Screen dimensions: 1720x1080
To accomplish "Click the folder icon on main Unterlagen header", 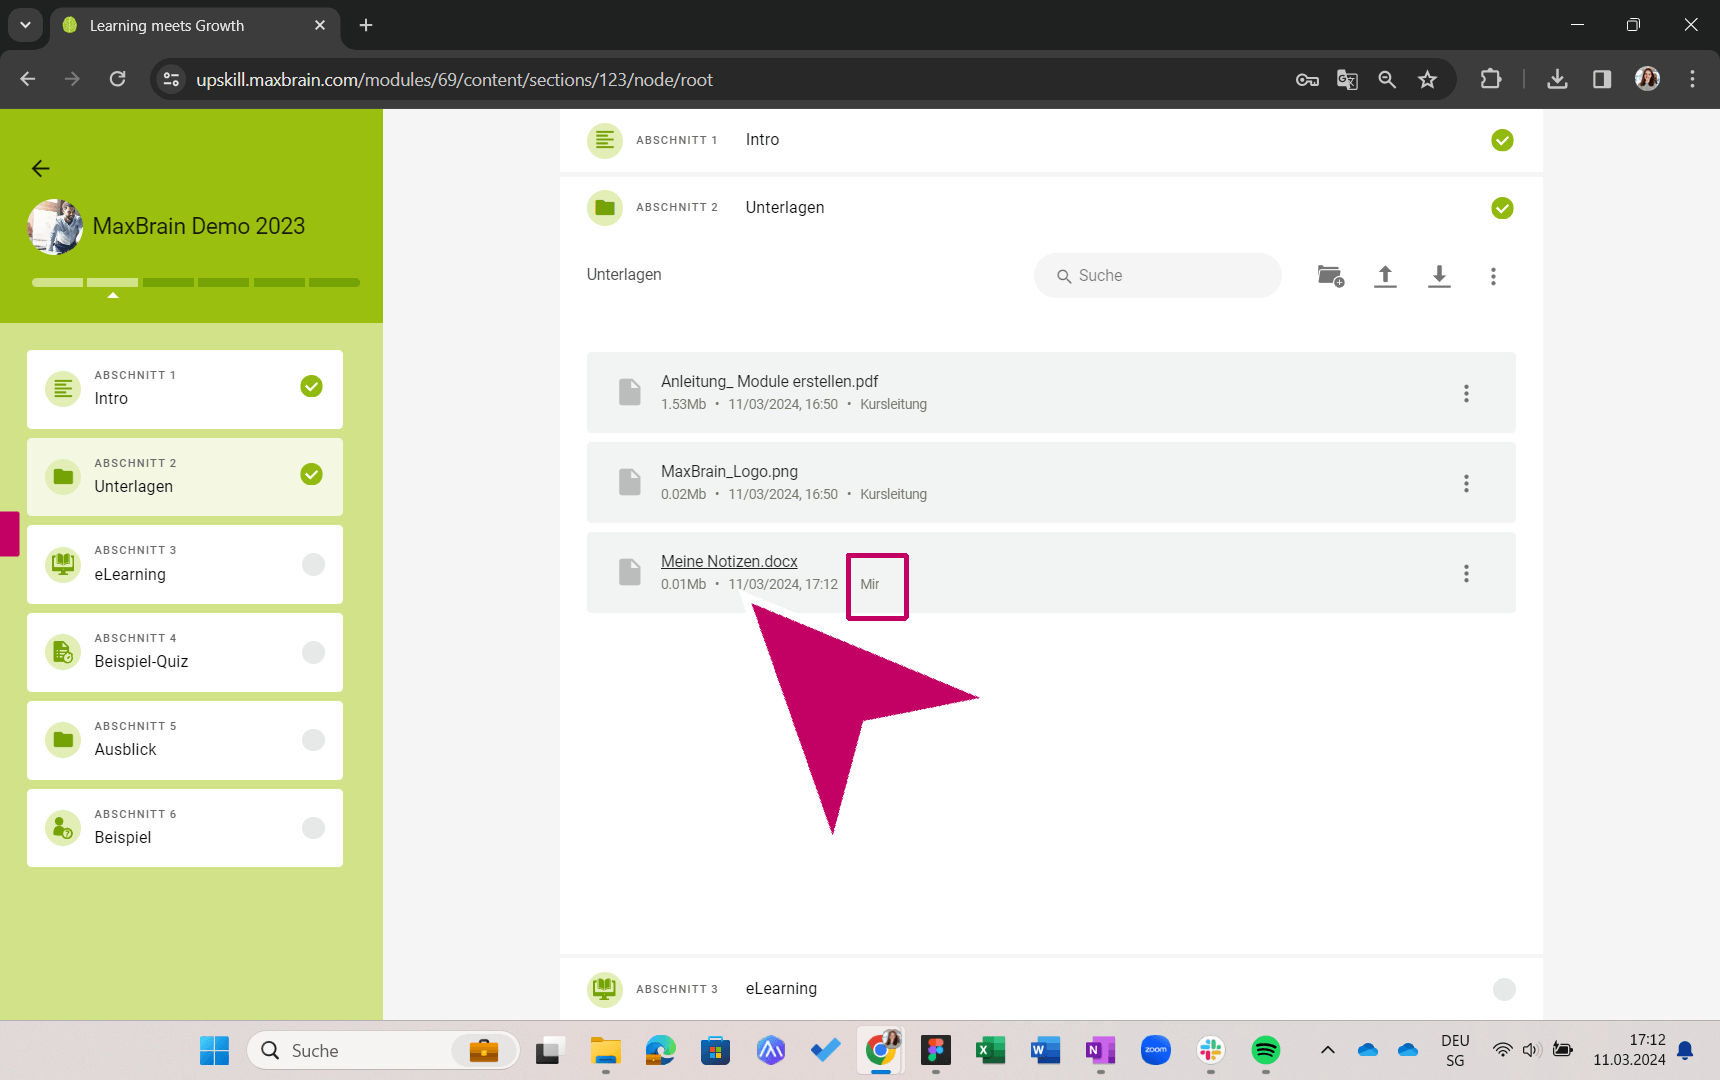I will pos(605,208).
